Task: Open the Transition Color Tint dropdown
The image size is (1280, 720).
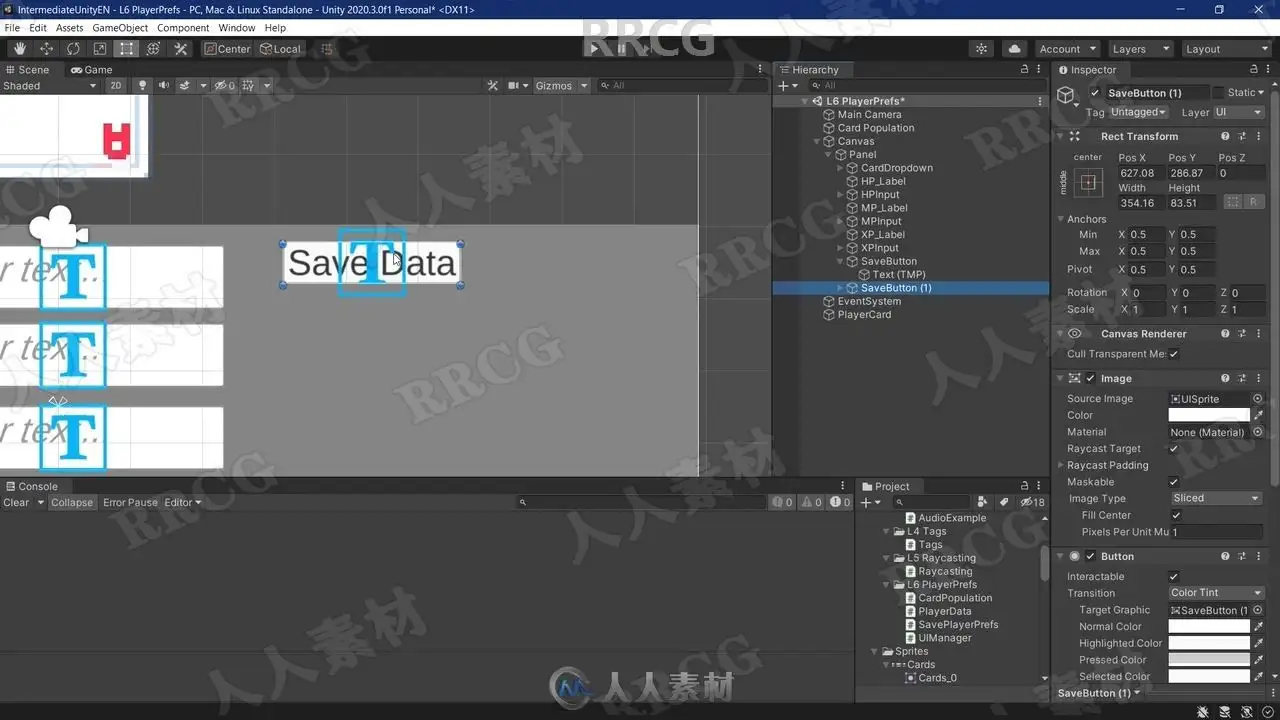Action: tap(1216, 593)
